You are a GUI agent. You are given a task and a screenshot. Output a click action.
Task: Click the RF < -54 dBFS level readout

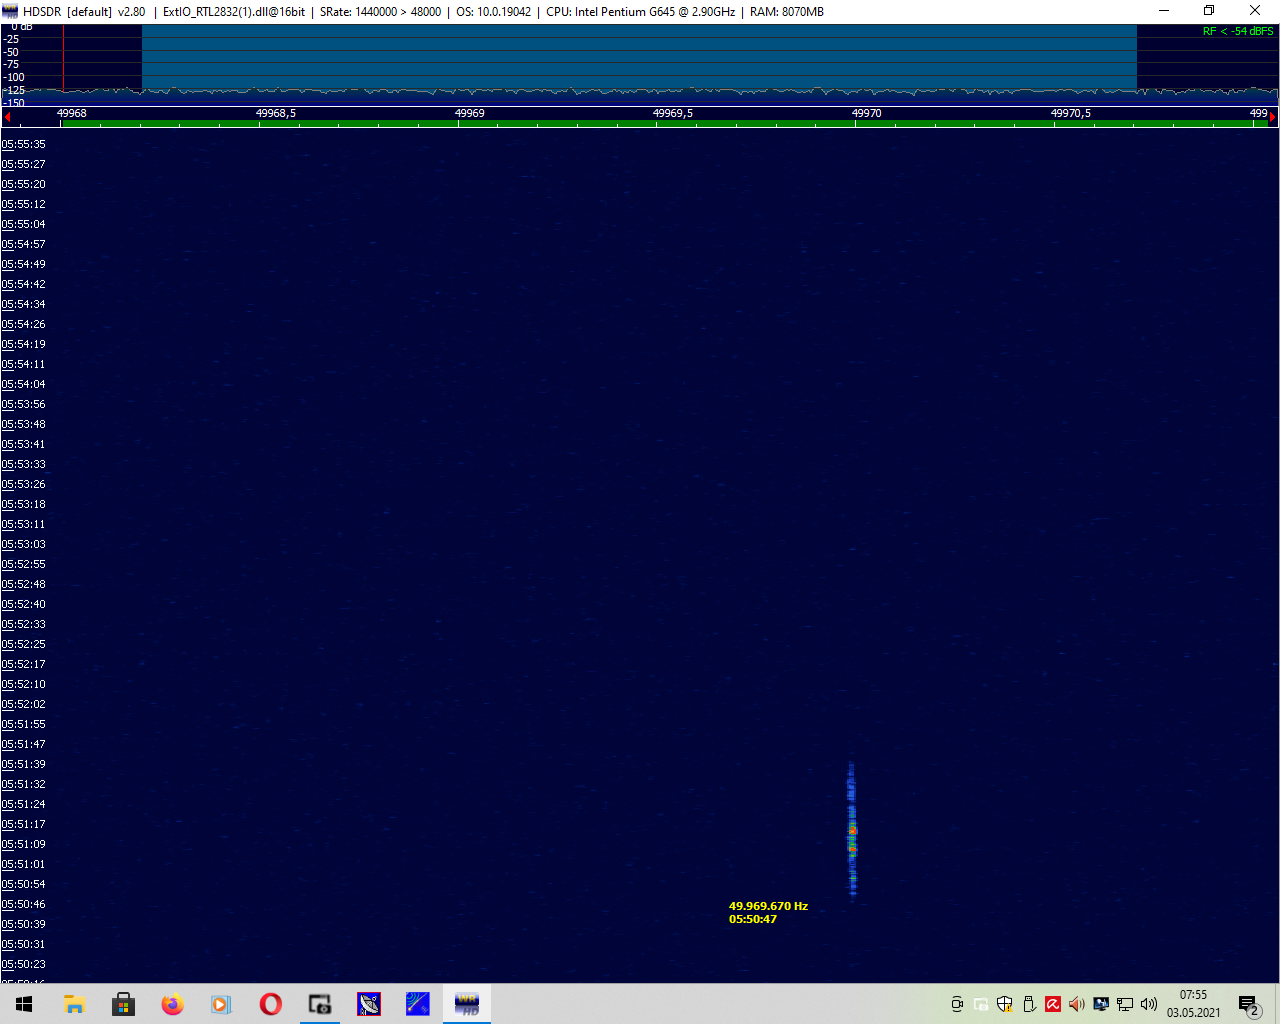point(1238,32)
